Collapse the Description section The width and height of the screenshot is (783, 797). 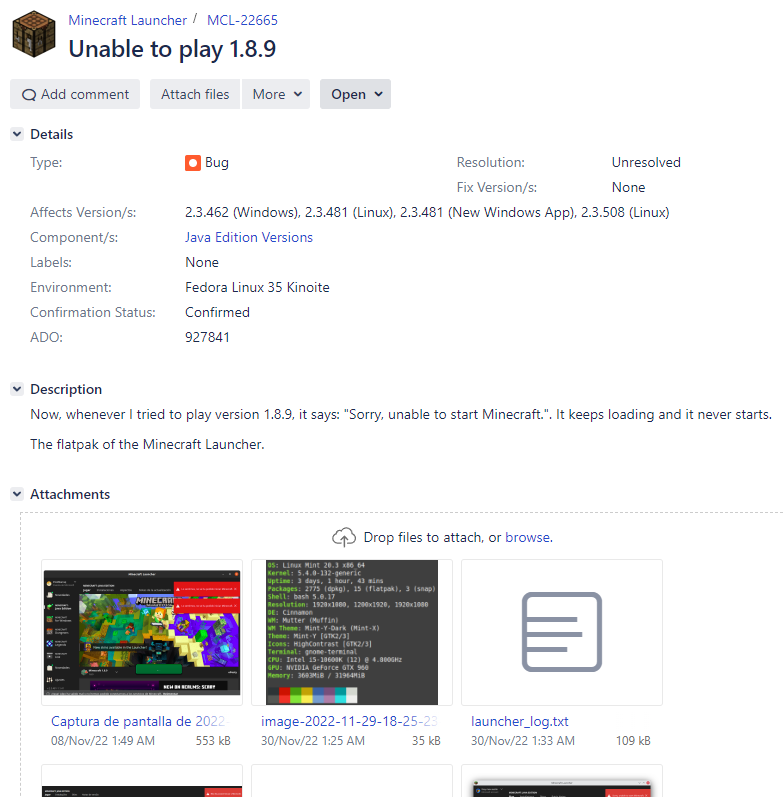pyautogui.click(x=17, y=389)
